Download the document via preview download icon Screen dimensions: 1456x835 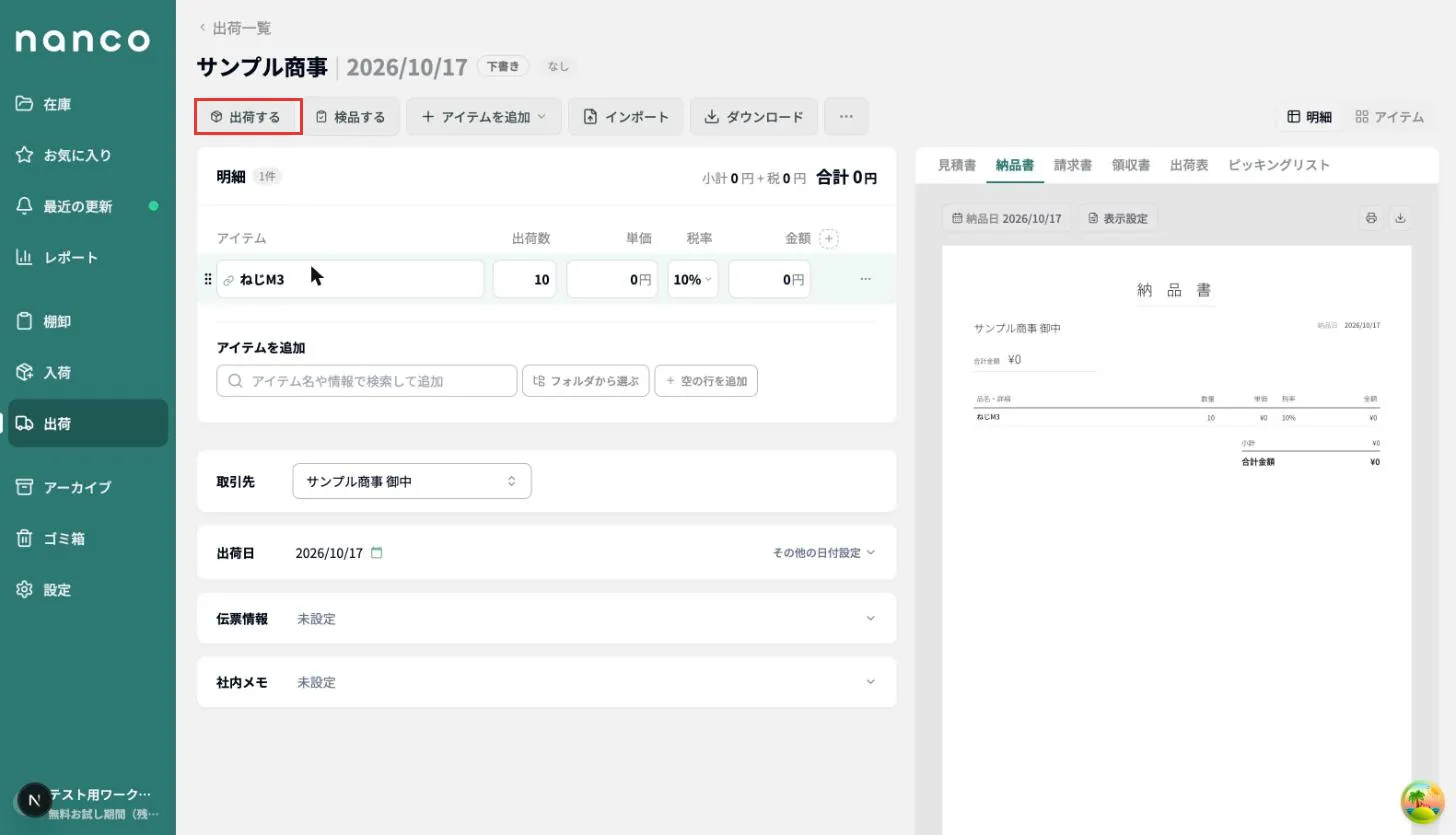pos(1400,218)
